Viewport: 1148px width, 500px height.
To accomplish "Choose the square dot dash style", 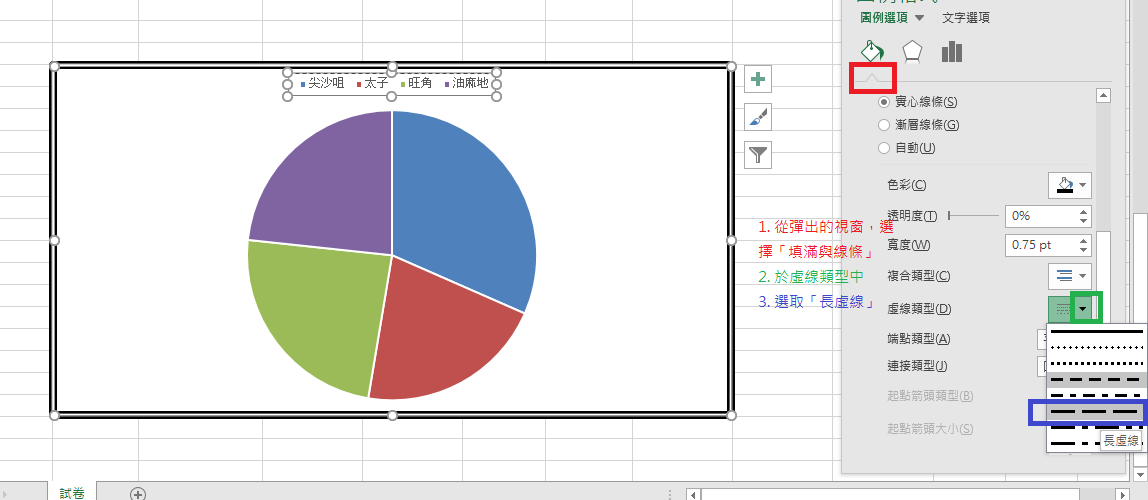I will (1096, 364).
